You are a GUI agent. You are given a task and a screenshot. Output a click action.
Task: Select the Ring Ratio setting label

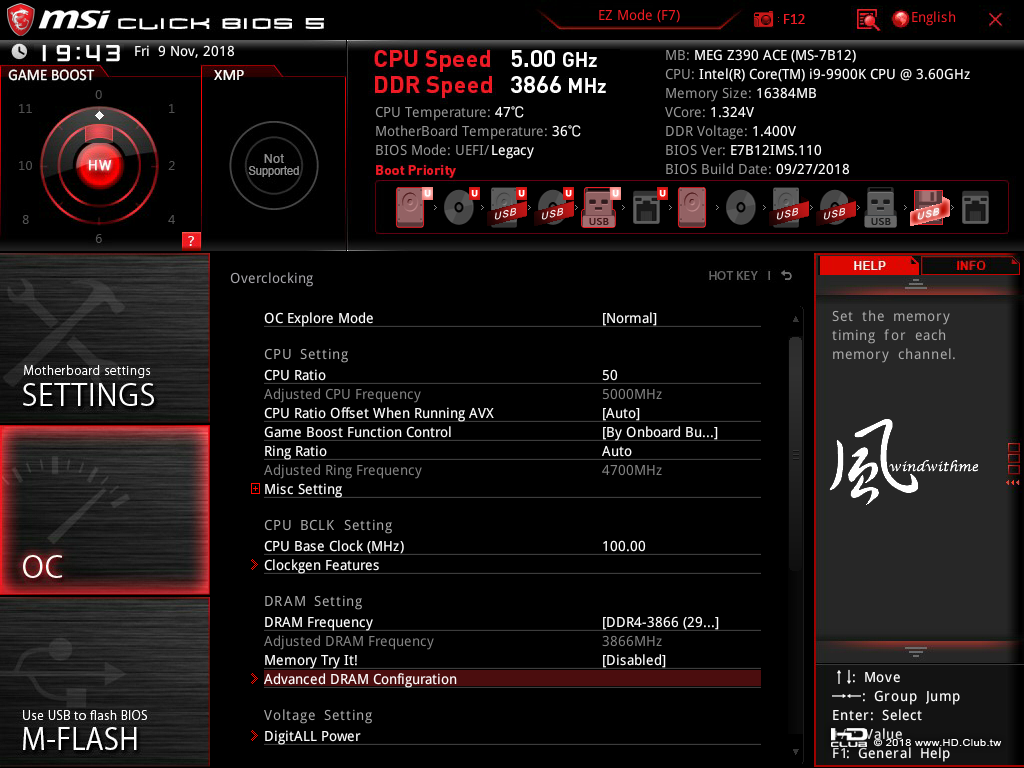click(x=295, y=451)
